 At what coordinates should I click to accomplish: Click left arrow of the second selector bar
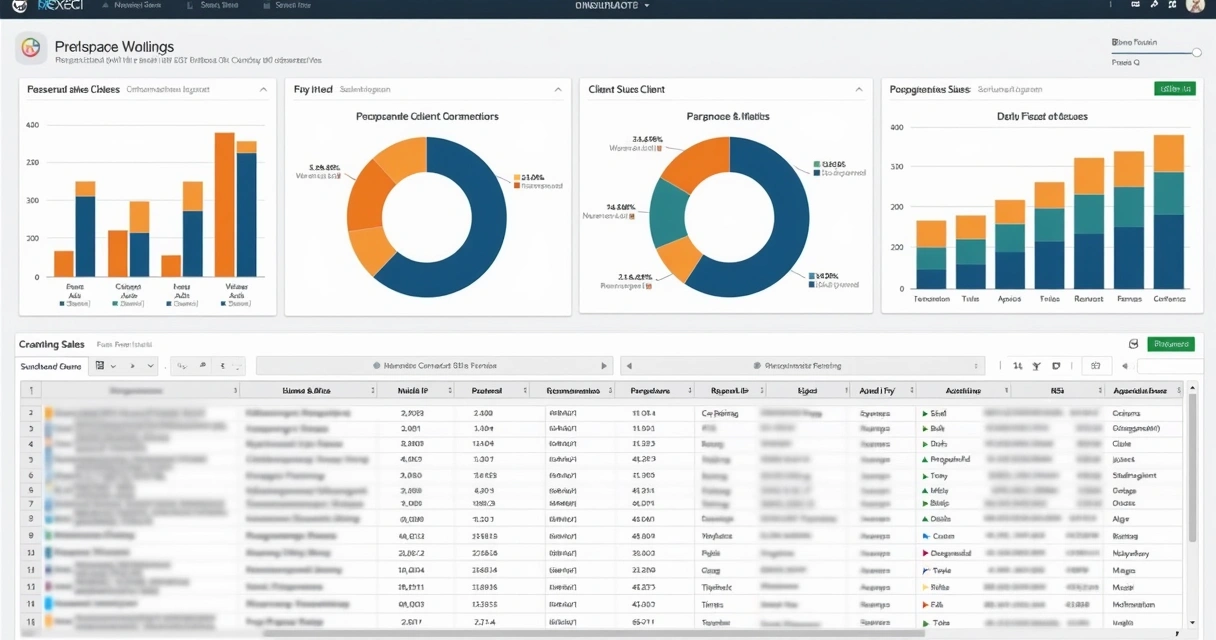coord(629,366)
